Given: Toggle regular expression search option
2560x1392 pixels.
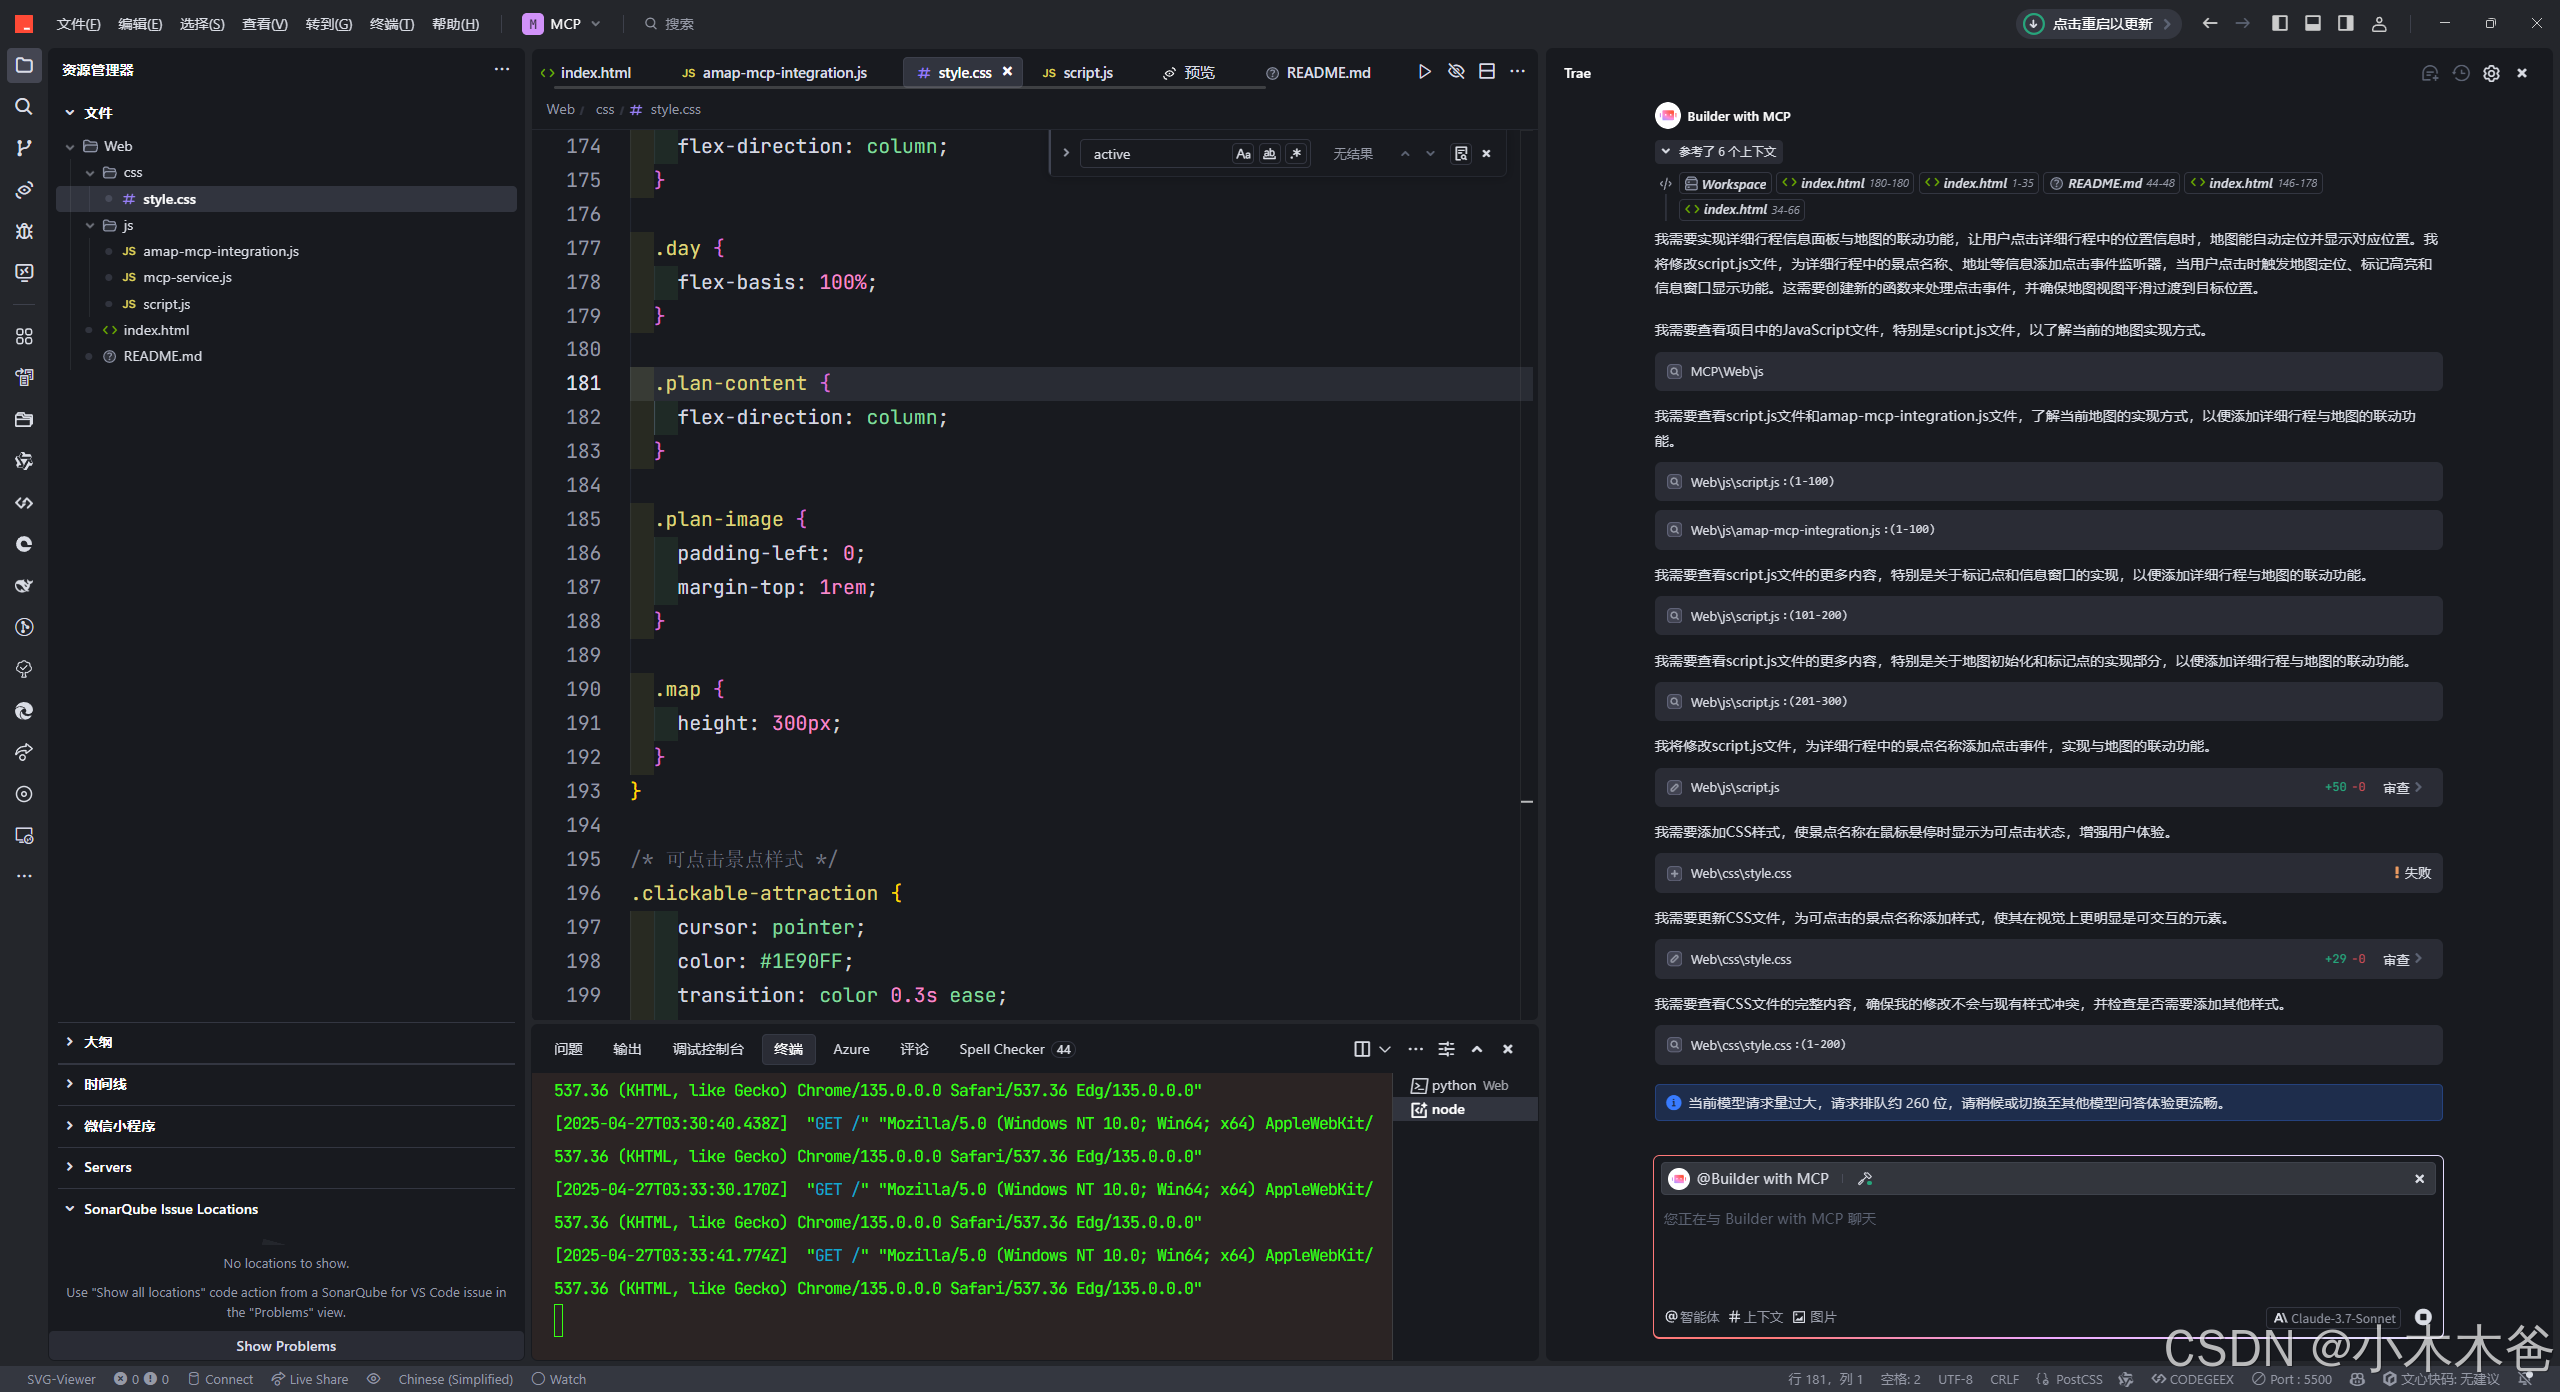Looking at the screenshot, I should click(1296, 154).
